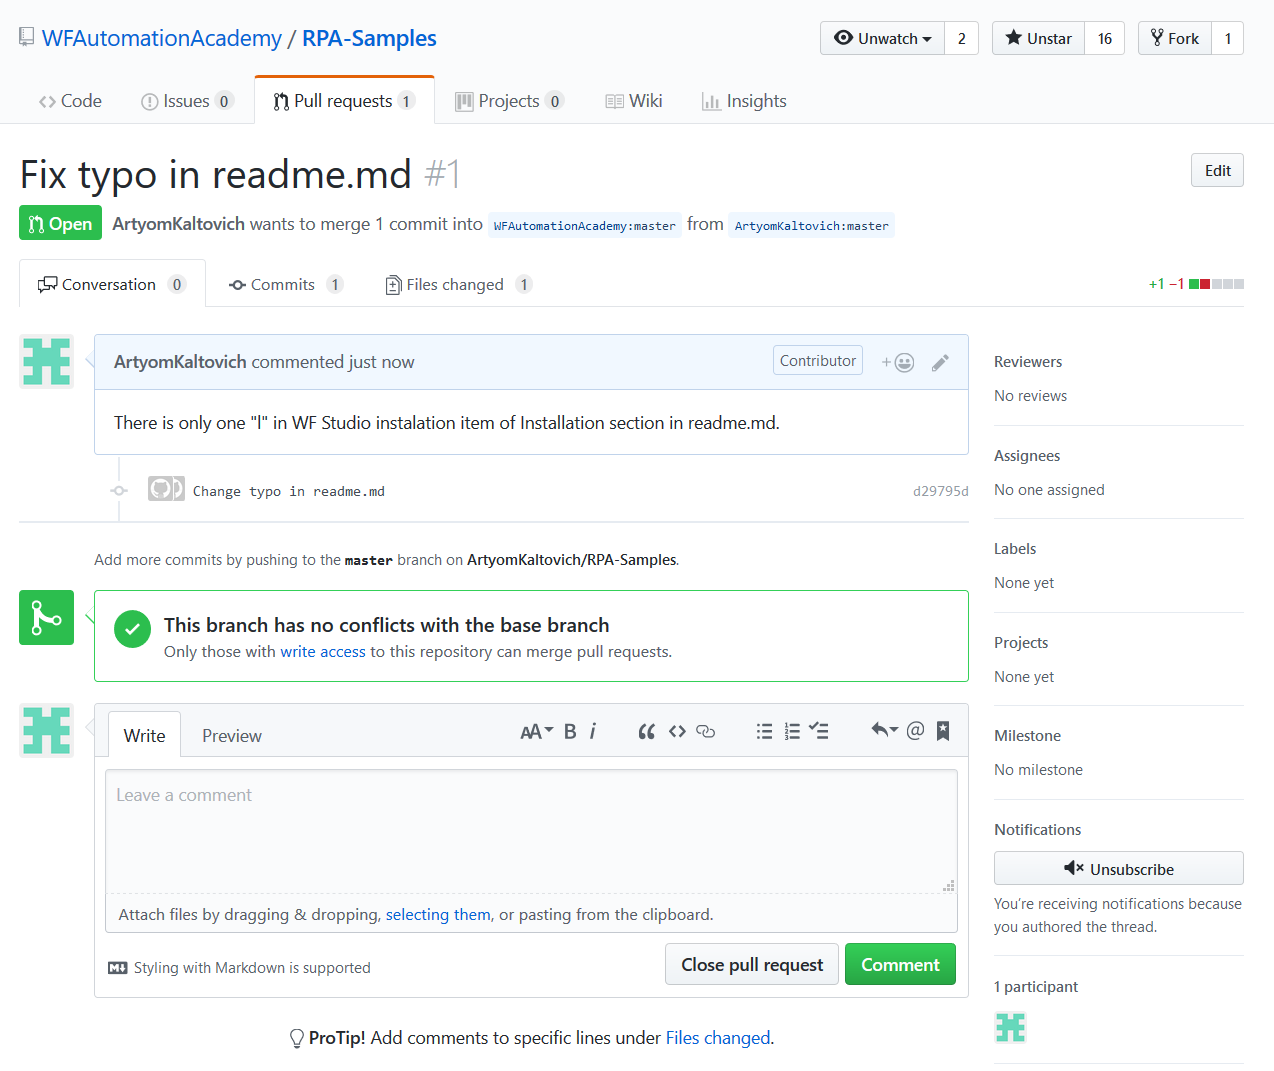
Task: Switch to Files changed tab
Action: click(x=458, y=284)
